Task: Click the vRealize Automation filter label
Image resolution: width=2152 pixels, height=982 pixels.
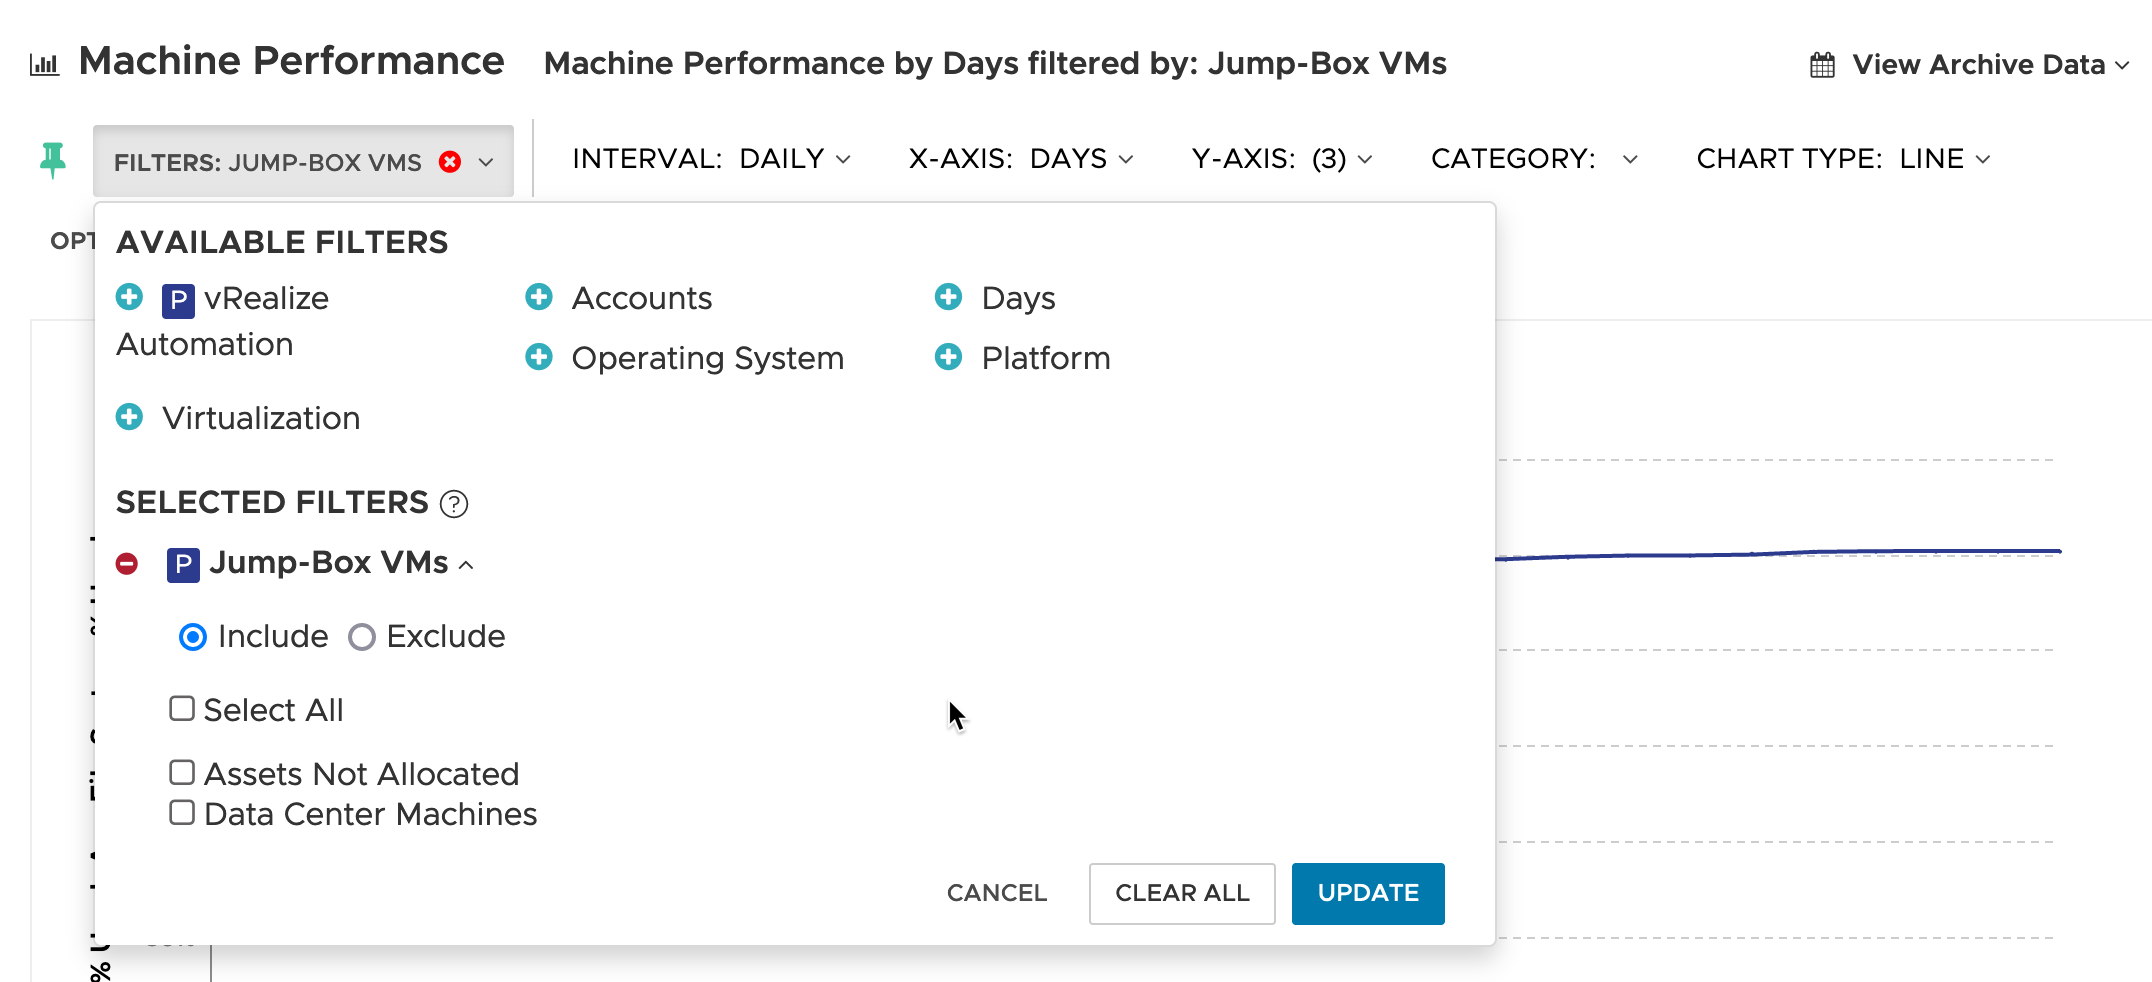Action: 223,321
